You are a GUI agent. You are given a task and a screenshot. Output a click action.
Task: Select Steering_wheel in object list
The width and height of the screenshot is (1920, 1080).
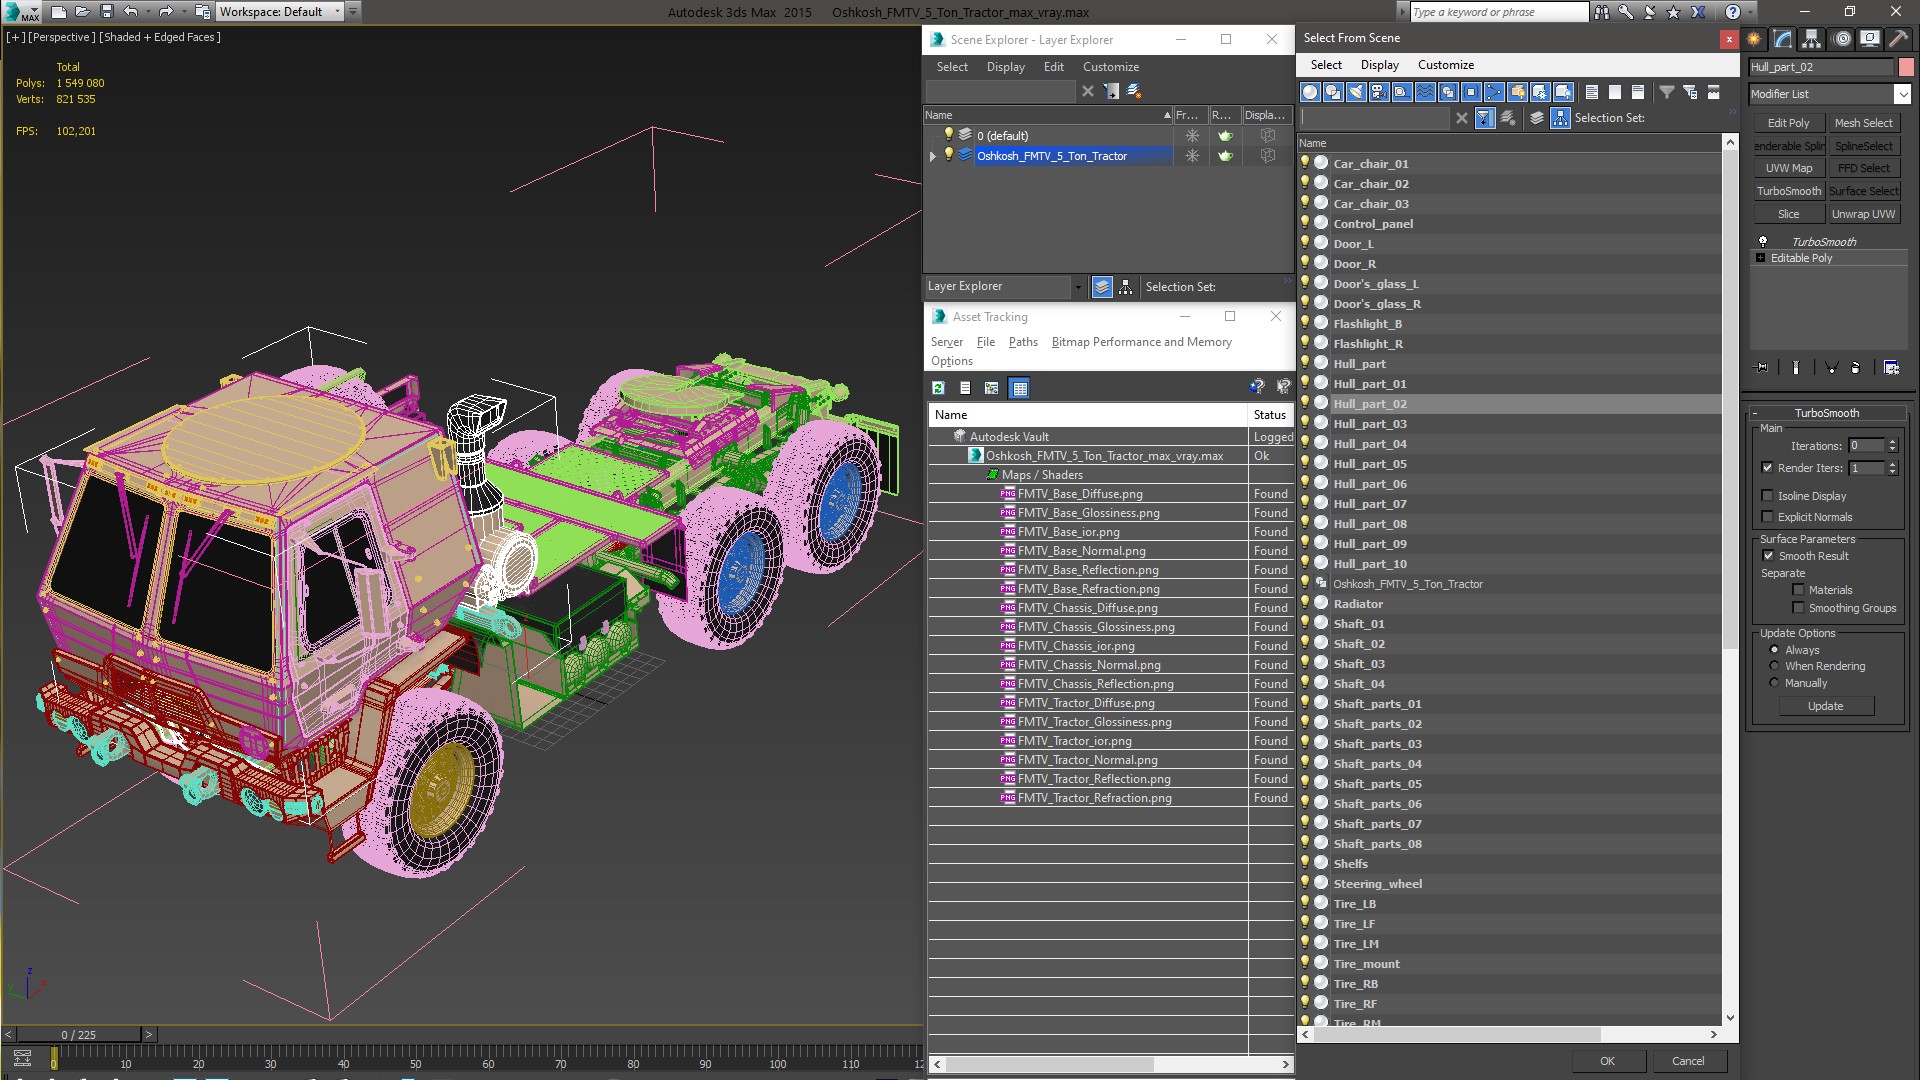tap(1377, 884)
